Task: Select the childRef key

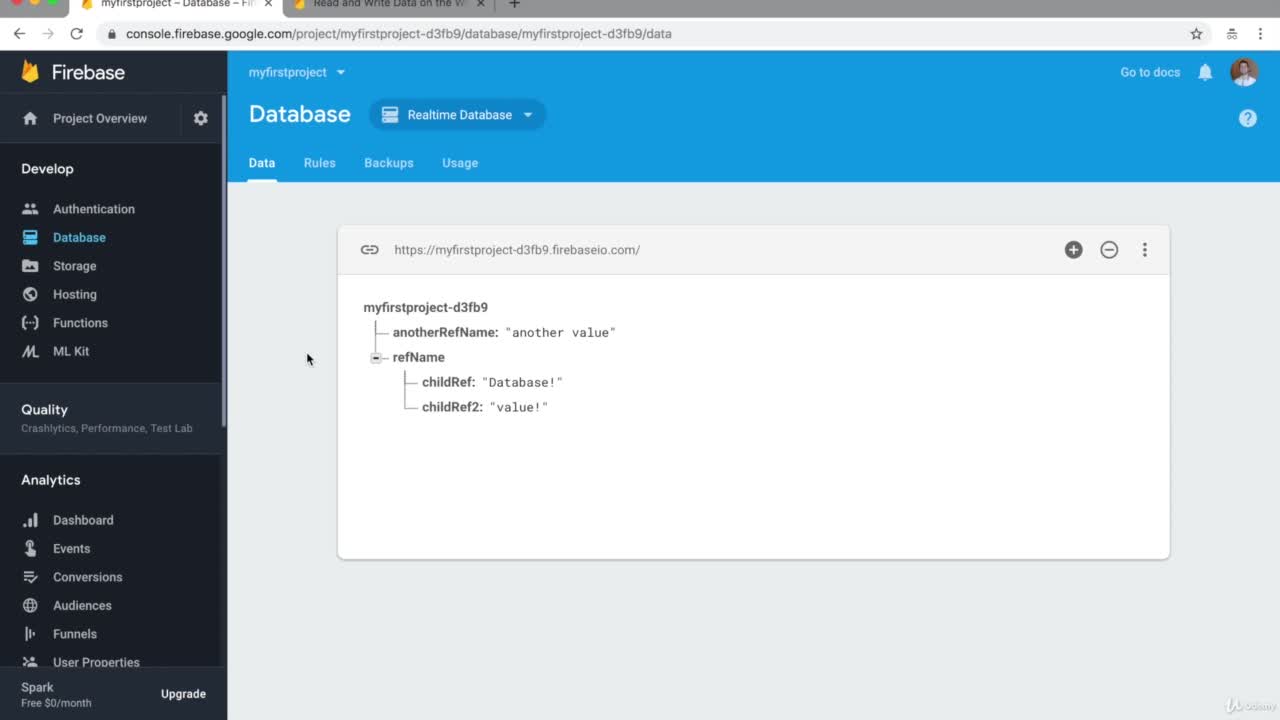Action: [448, 382]
